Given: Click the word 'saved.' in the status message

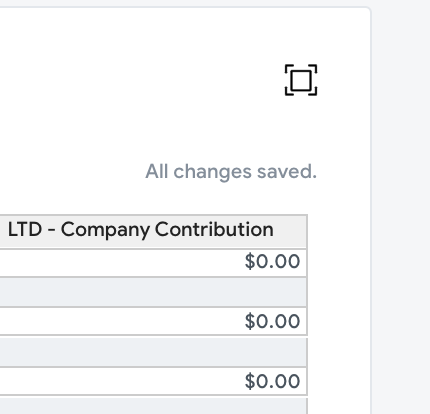Looking at the screenshot, I should click(x=287, y=172).
